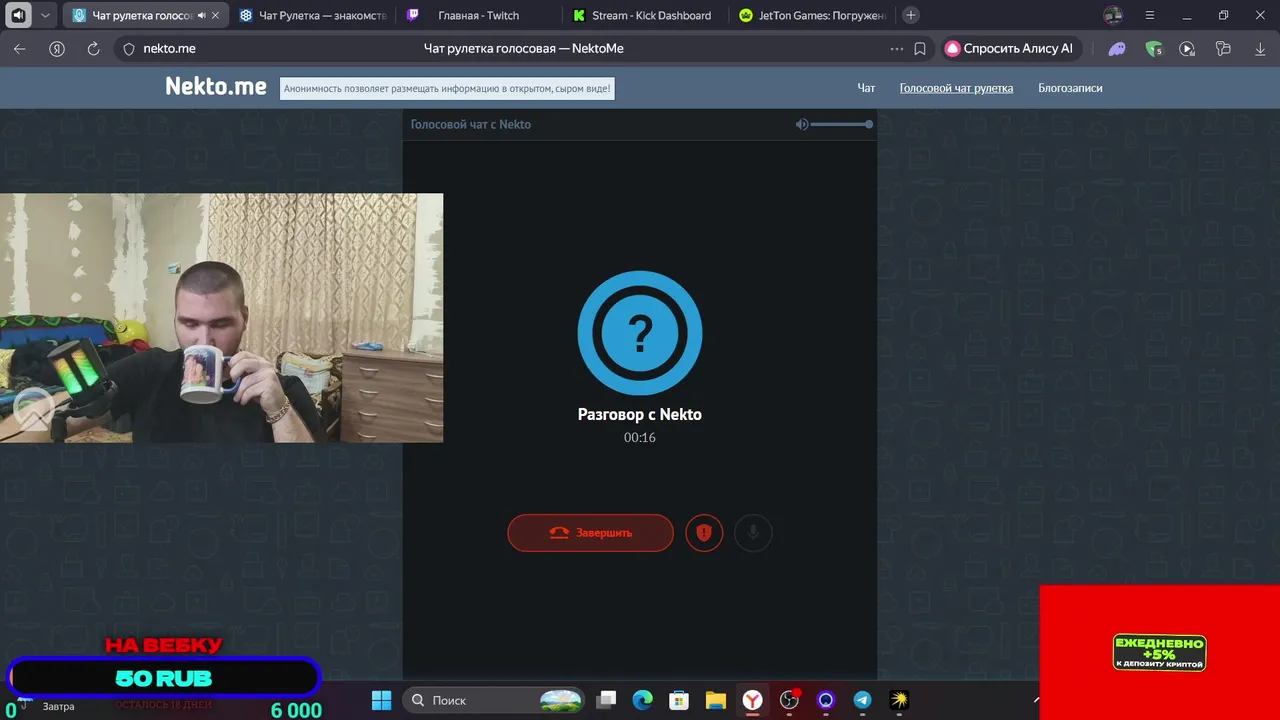
Task: Open Microsoft Store from taskbar
Action: pos(679,700)
